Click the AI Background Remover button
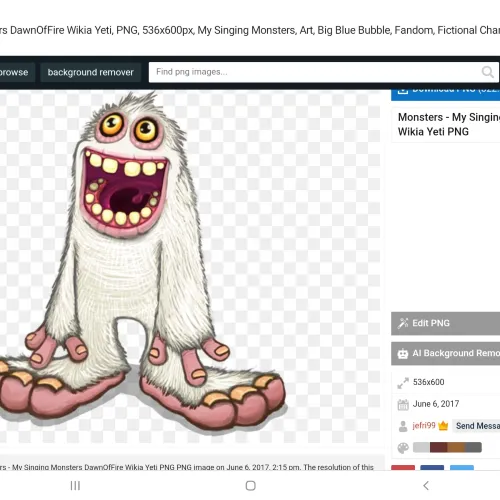 click(445, 353)
